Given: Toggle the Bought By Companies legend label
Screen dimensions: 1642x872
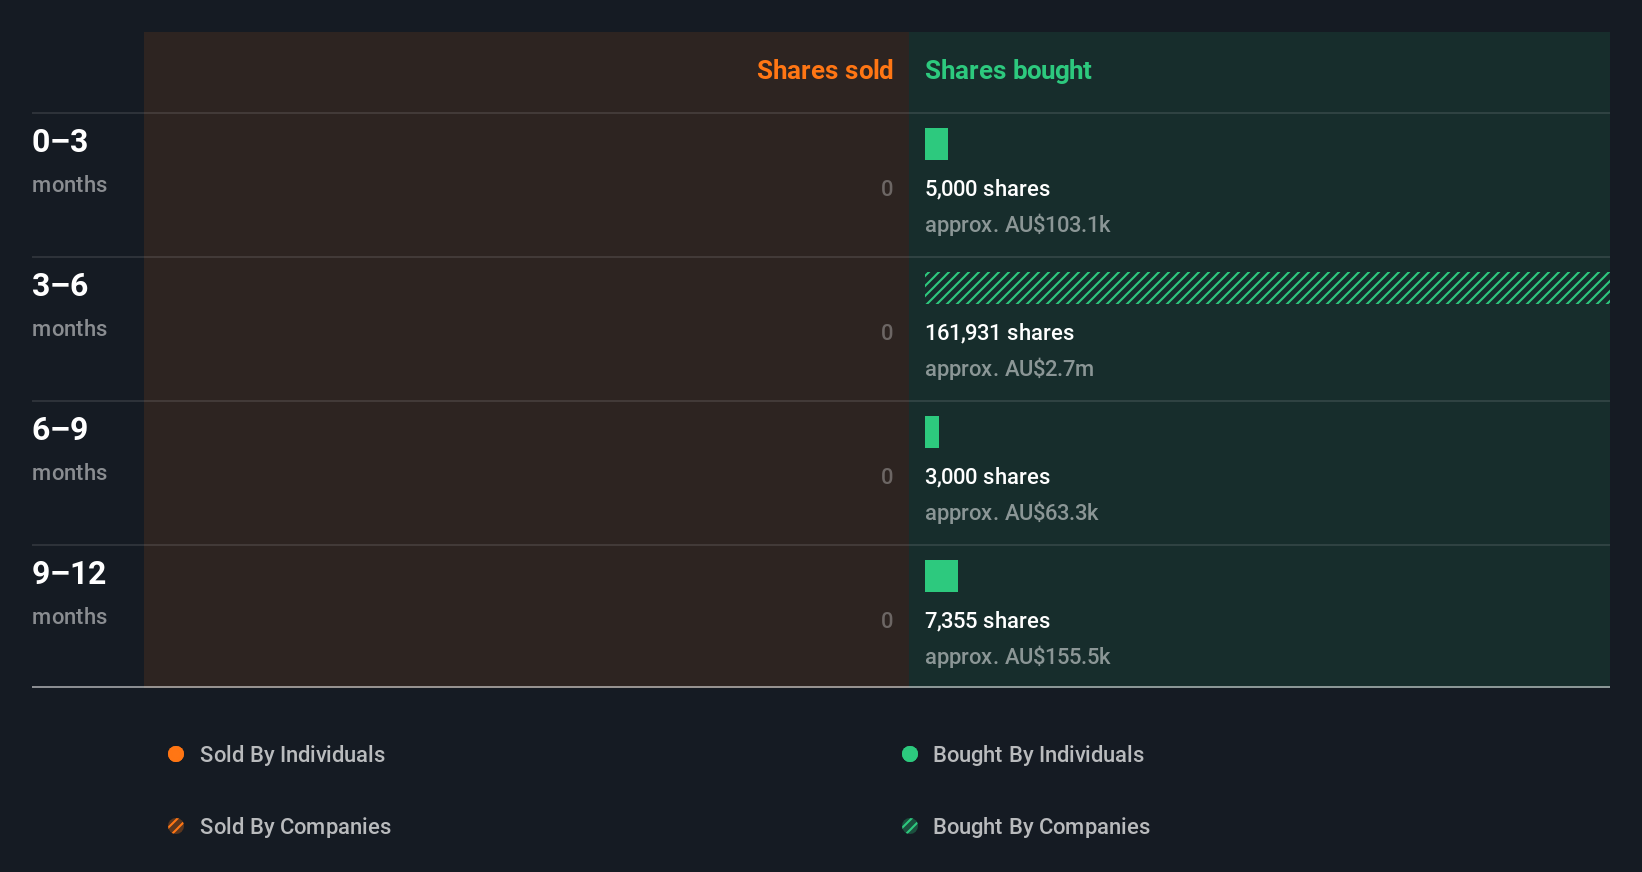Looking at the screenshot, I should pyautogui.click(x=1041, y=826).
